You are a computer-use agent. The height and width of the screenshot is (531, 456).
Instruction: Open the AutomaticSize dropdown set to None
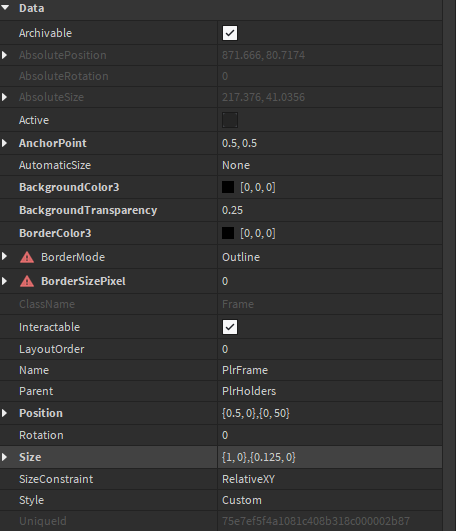330,165
